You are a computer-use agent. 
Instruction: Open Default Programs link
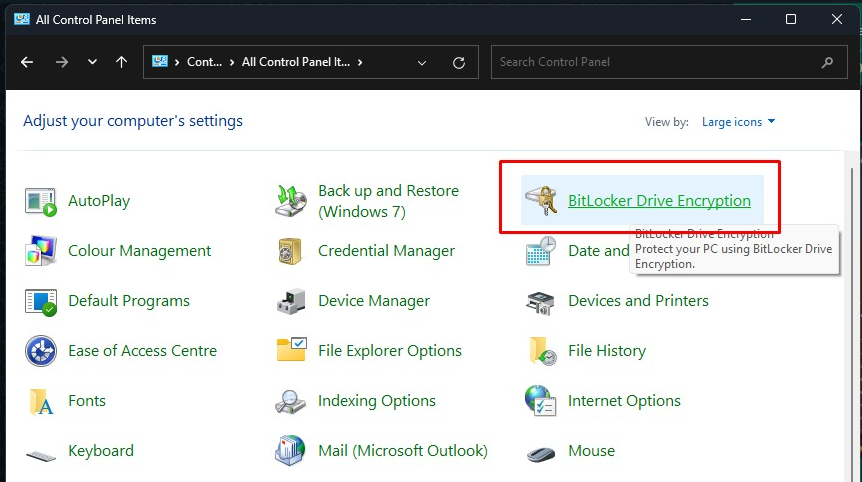coord(129,301)
